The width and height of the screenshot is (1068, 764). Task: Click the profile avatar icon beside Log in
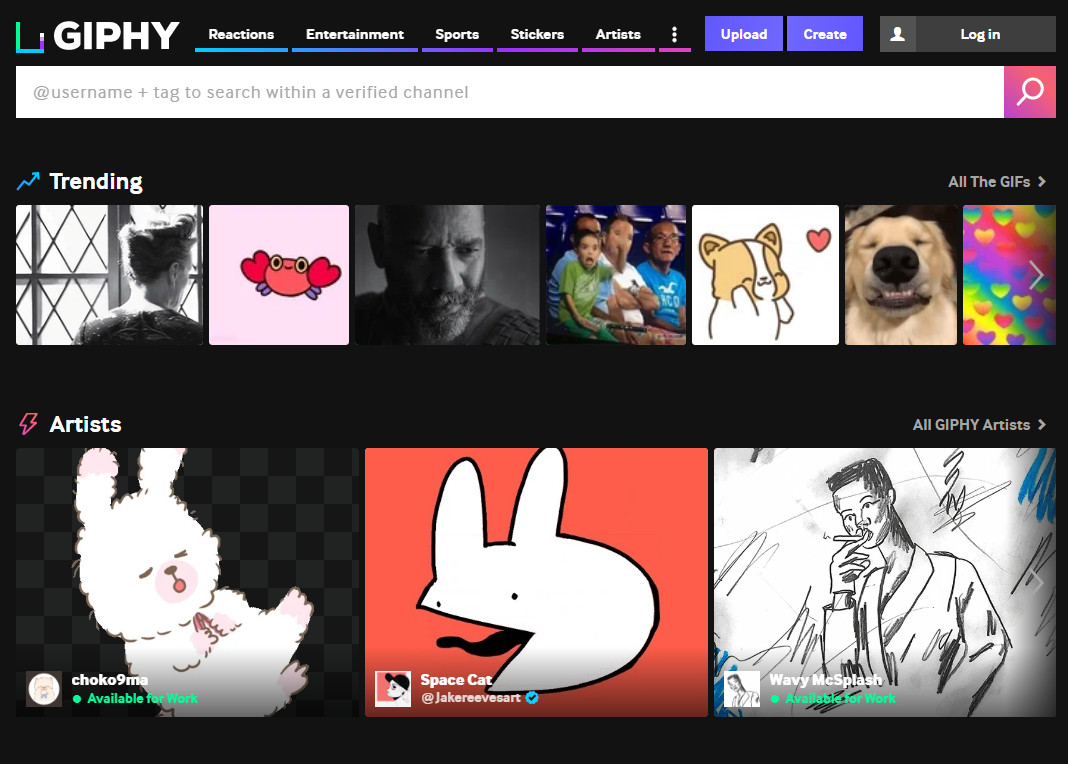click(x=897, y=33)
